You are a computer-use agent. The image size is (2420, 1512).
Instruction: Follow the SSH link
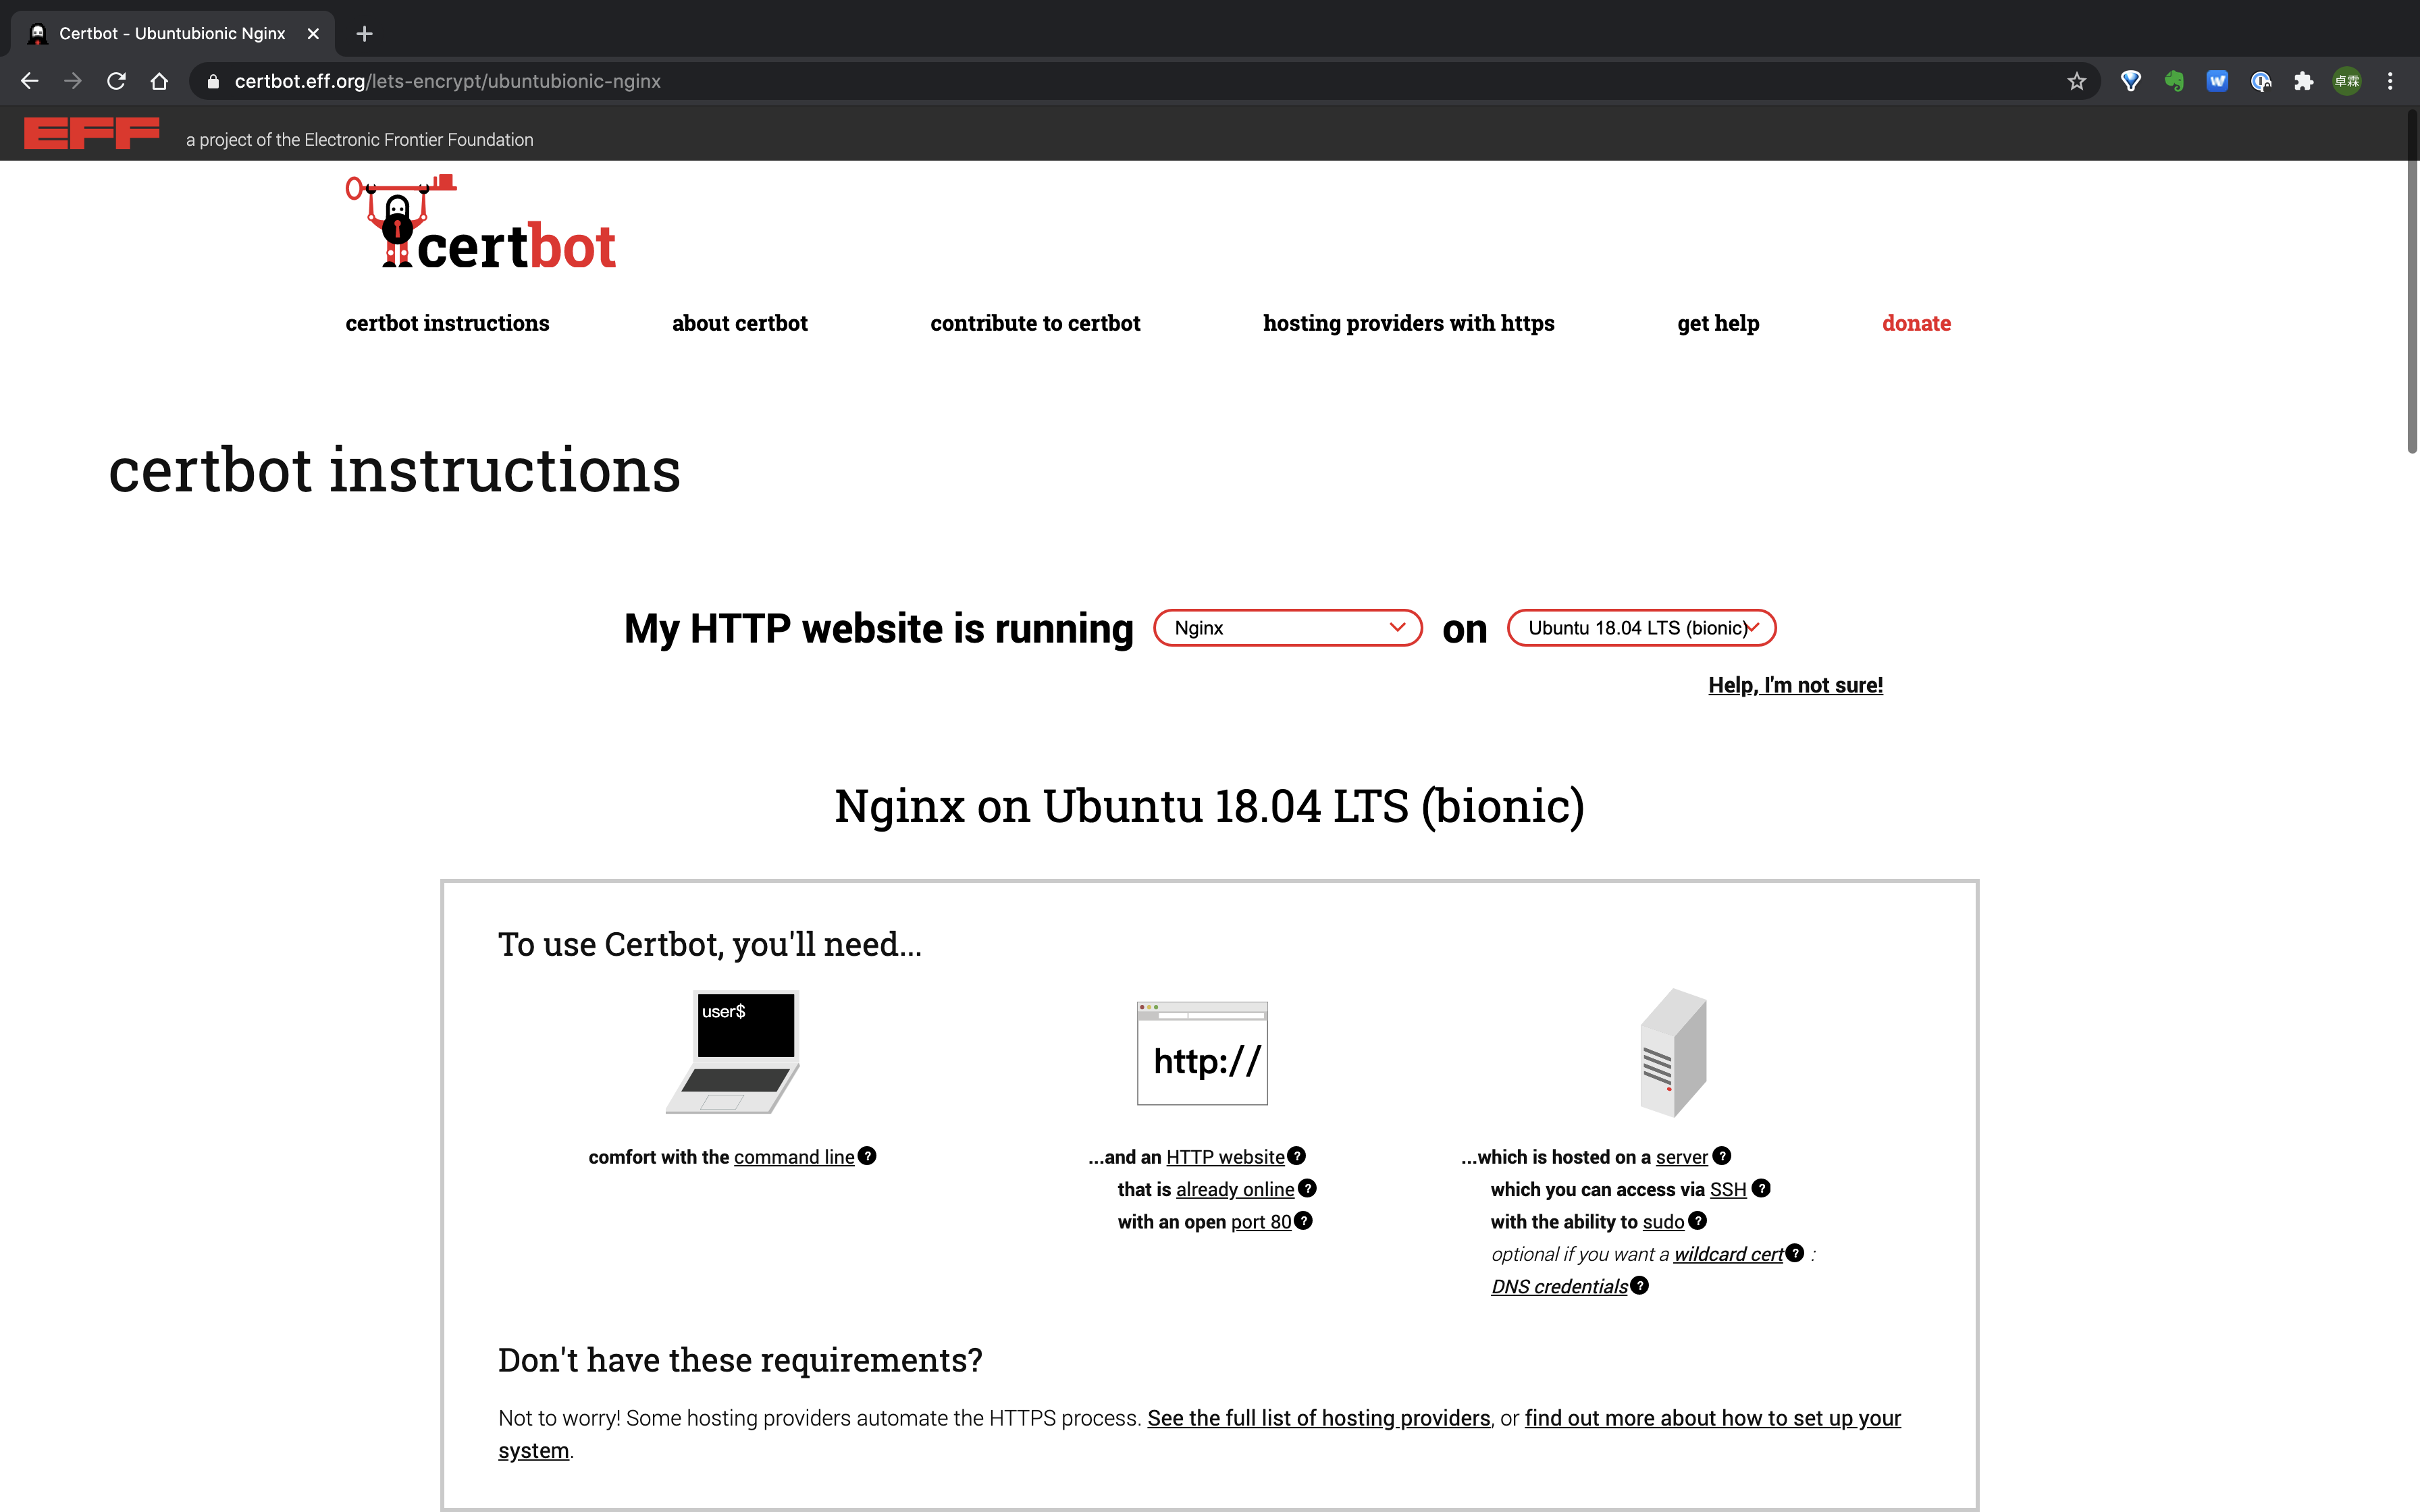[x=1728, y=1189]
